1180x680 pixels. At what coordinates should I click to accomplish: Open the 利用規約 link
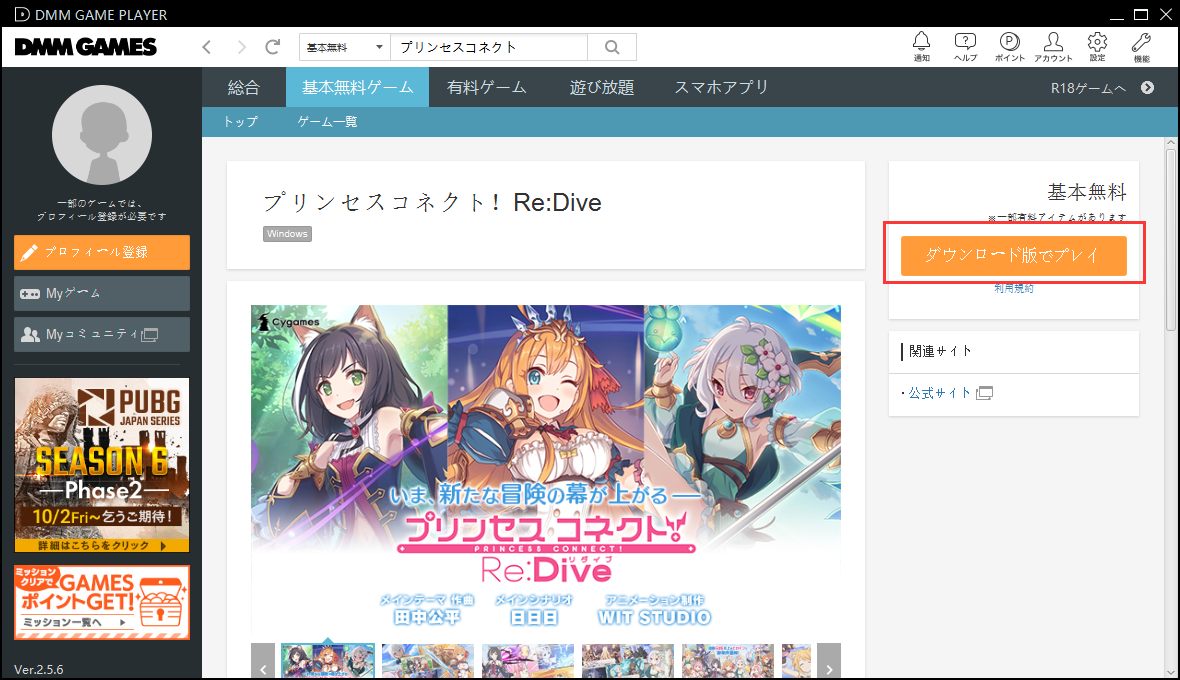pyautogui.click(x=1014, y=288)
